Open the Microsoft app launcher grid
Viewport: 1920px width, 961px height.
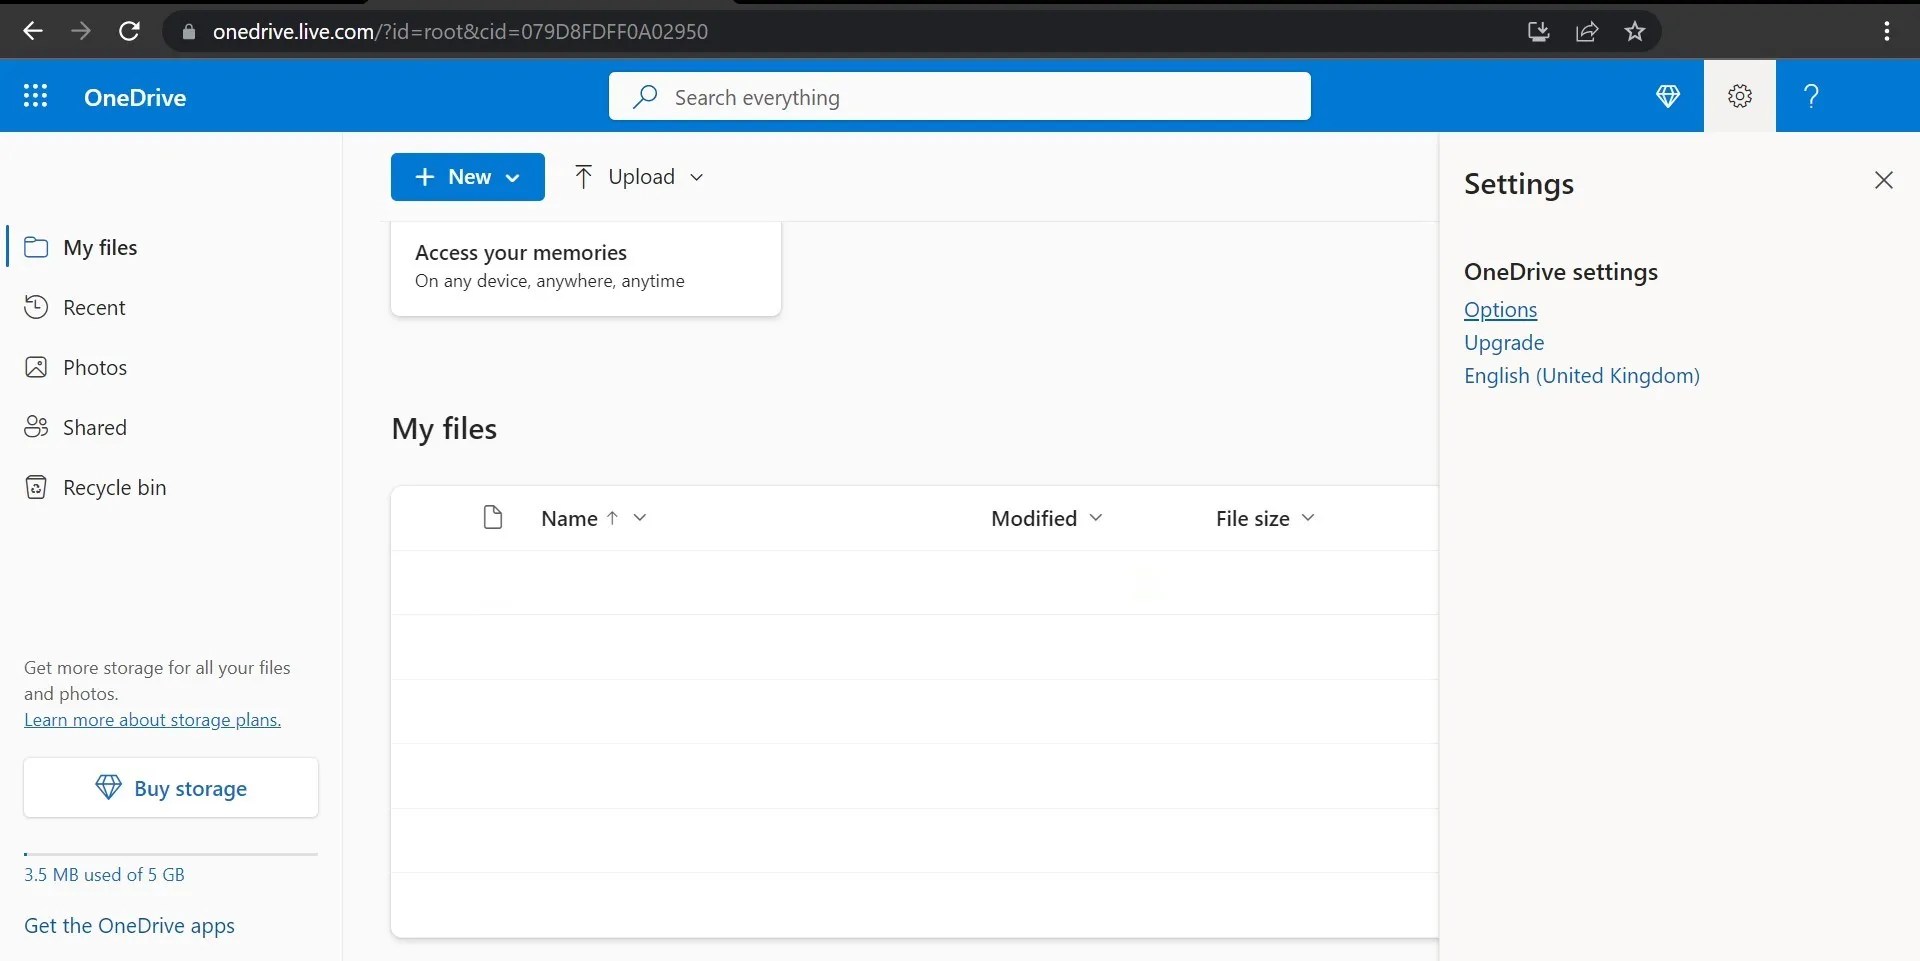tap(35, 96)
